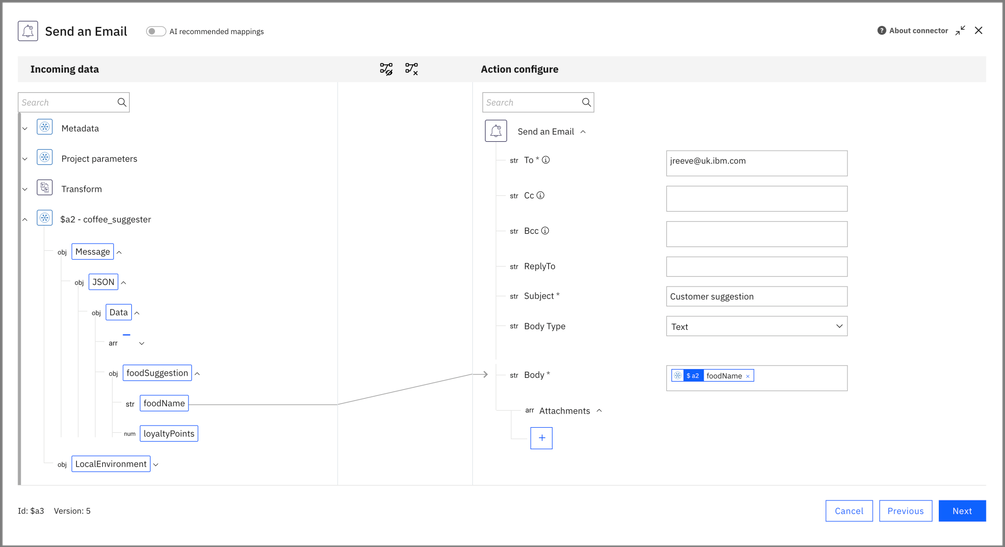Viewport: 1005px width, 547px height.
Task: Select the LocalEnvironment object pill
Action: tap(111, 464)
